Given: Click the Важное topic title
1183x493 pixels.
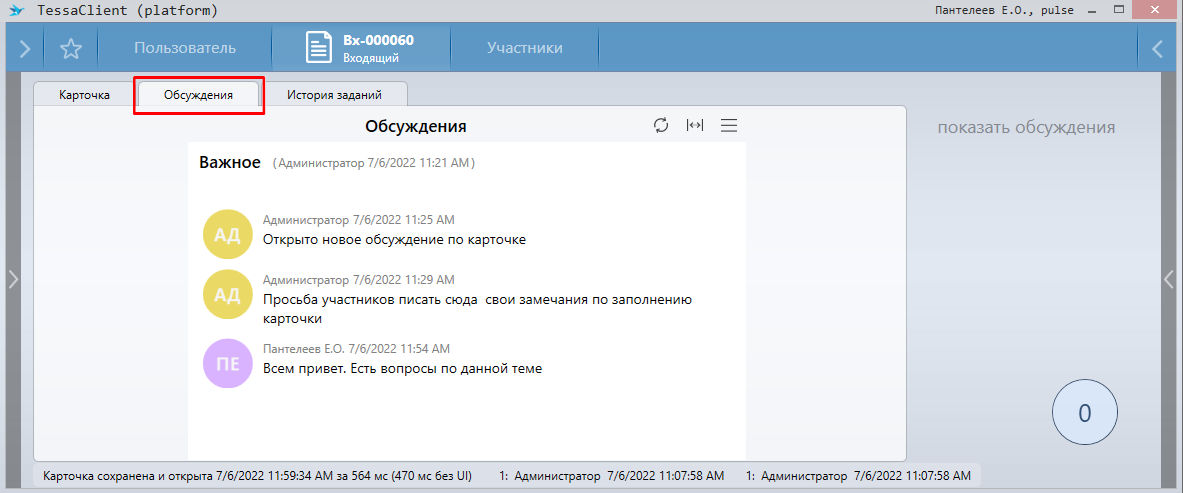Looking at the screenshot, I should tap(230, 162).
